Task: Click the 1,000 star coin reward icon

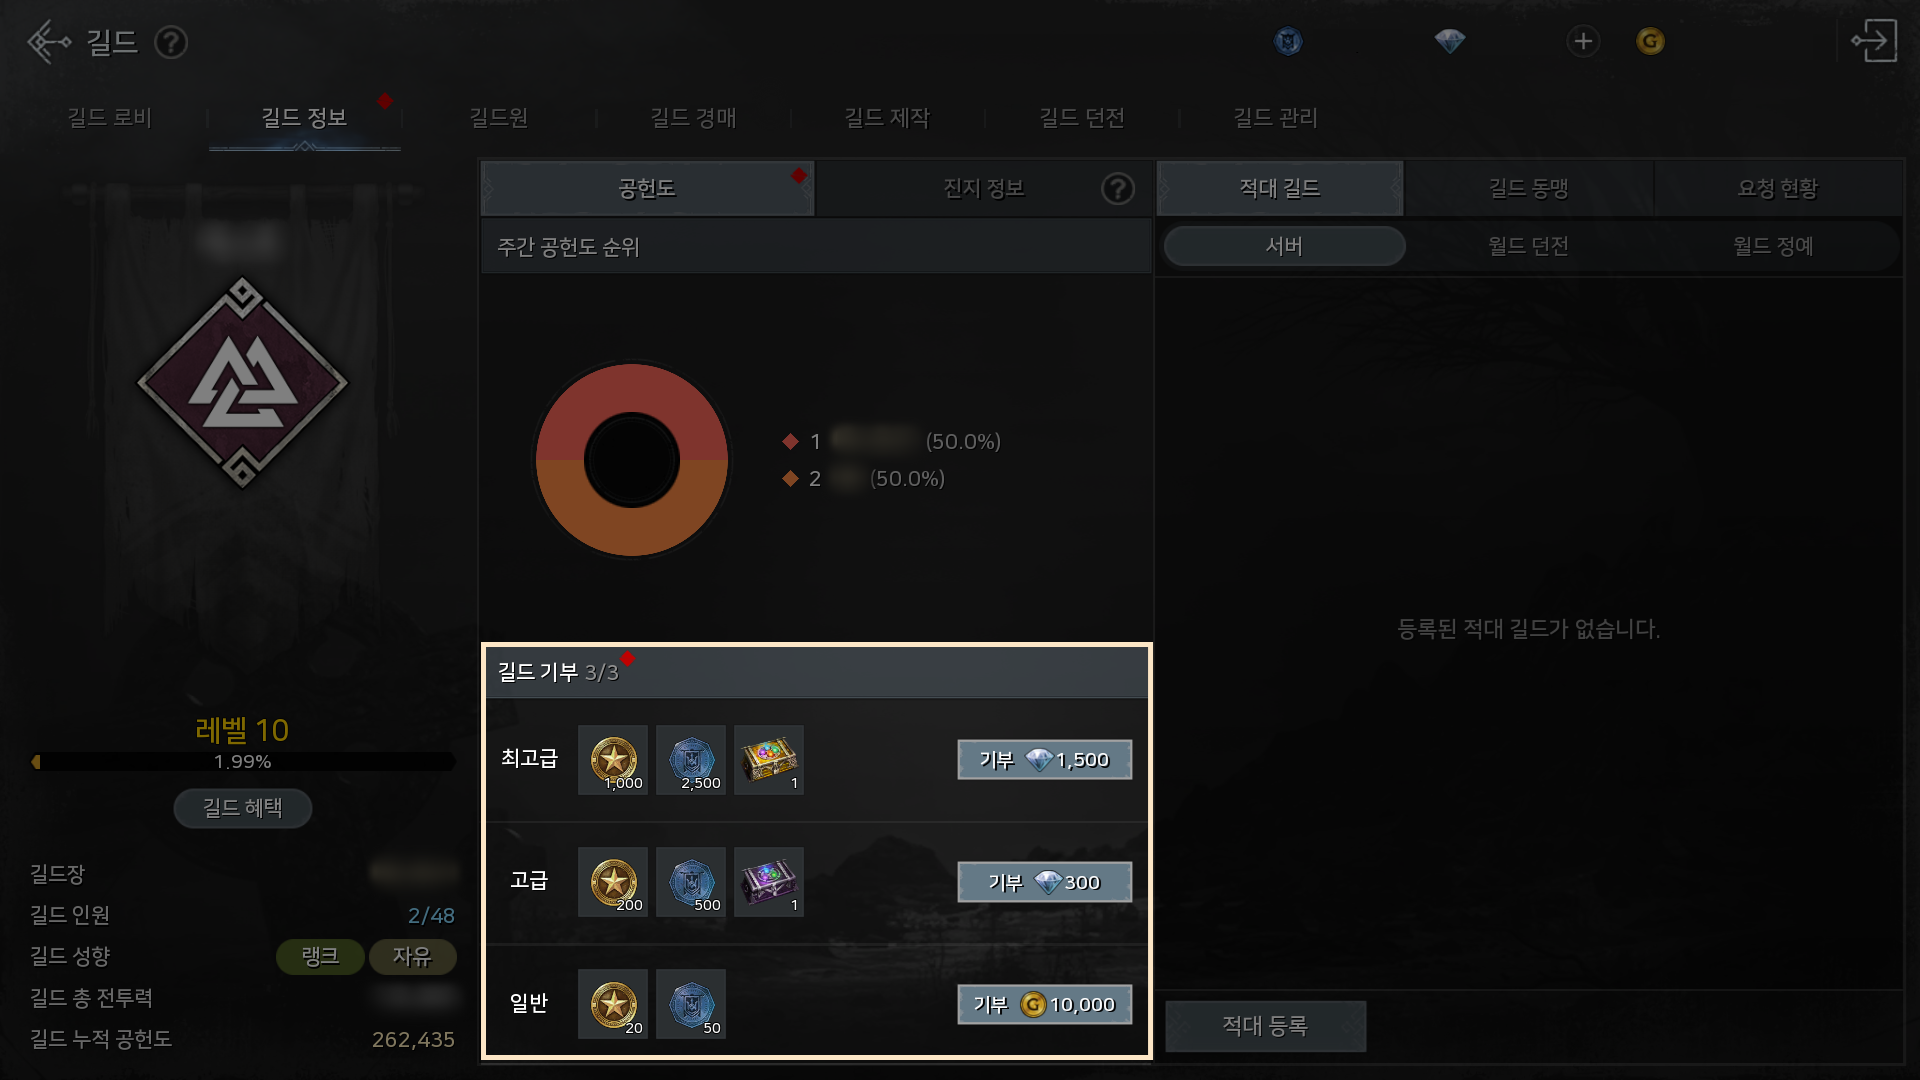Action: pos(613,760)
